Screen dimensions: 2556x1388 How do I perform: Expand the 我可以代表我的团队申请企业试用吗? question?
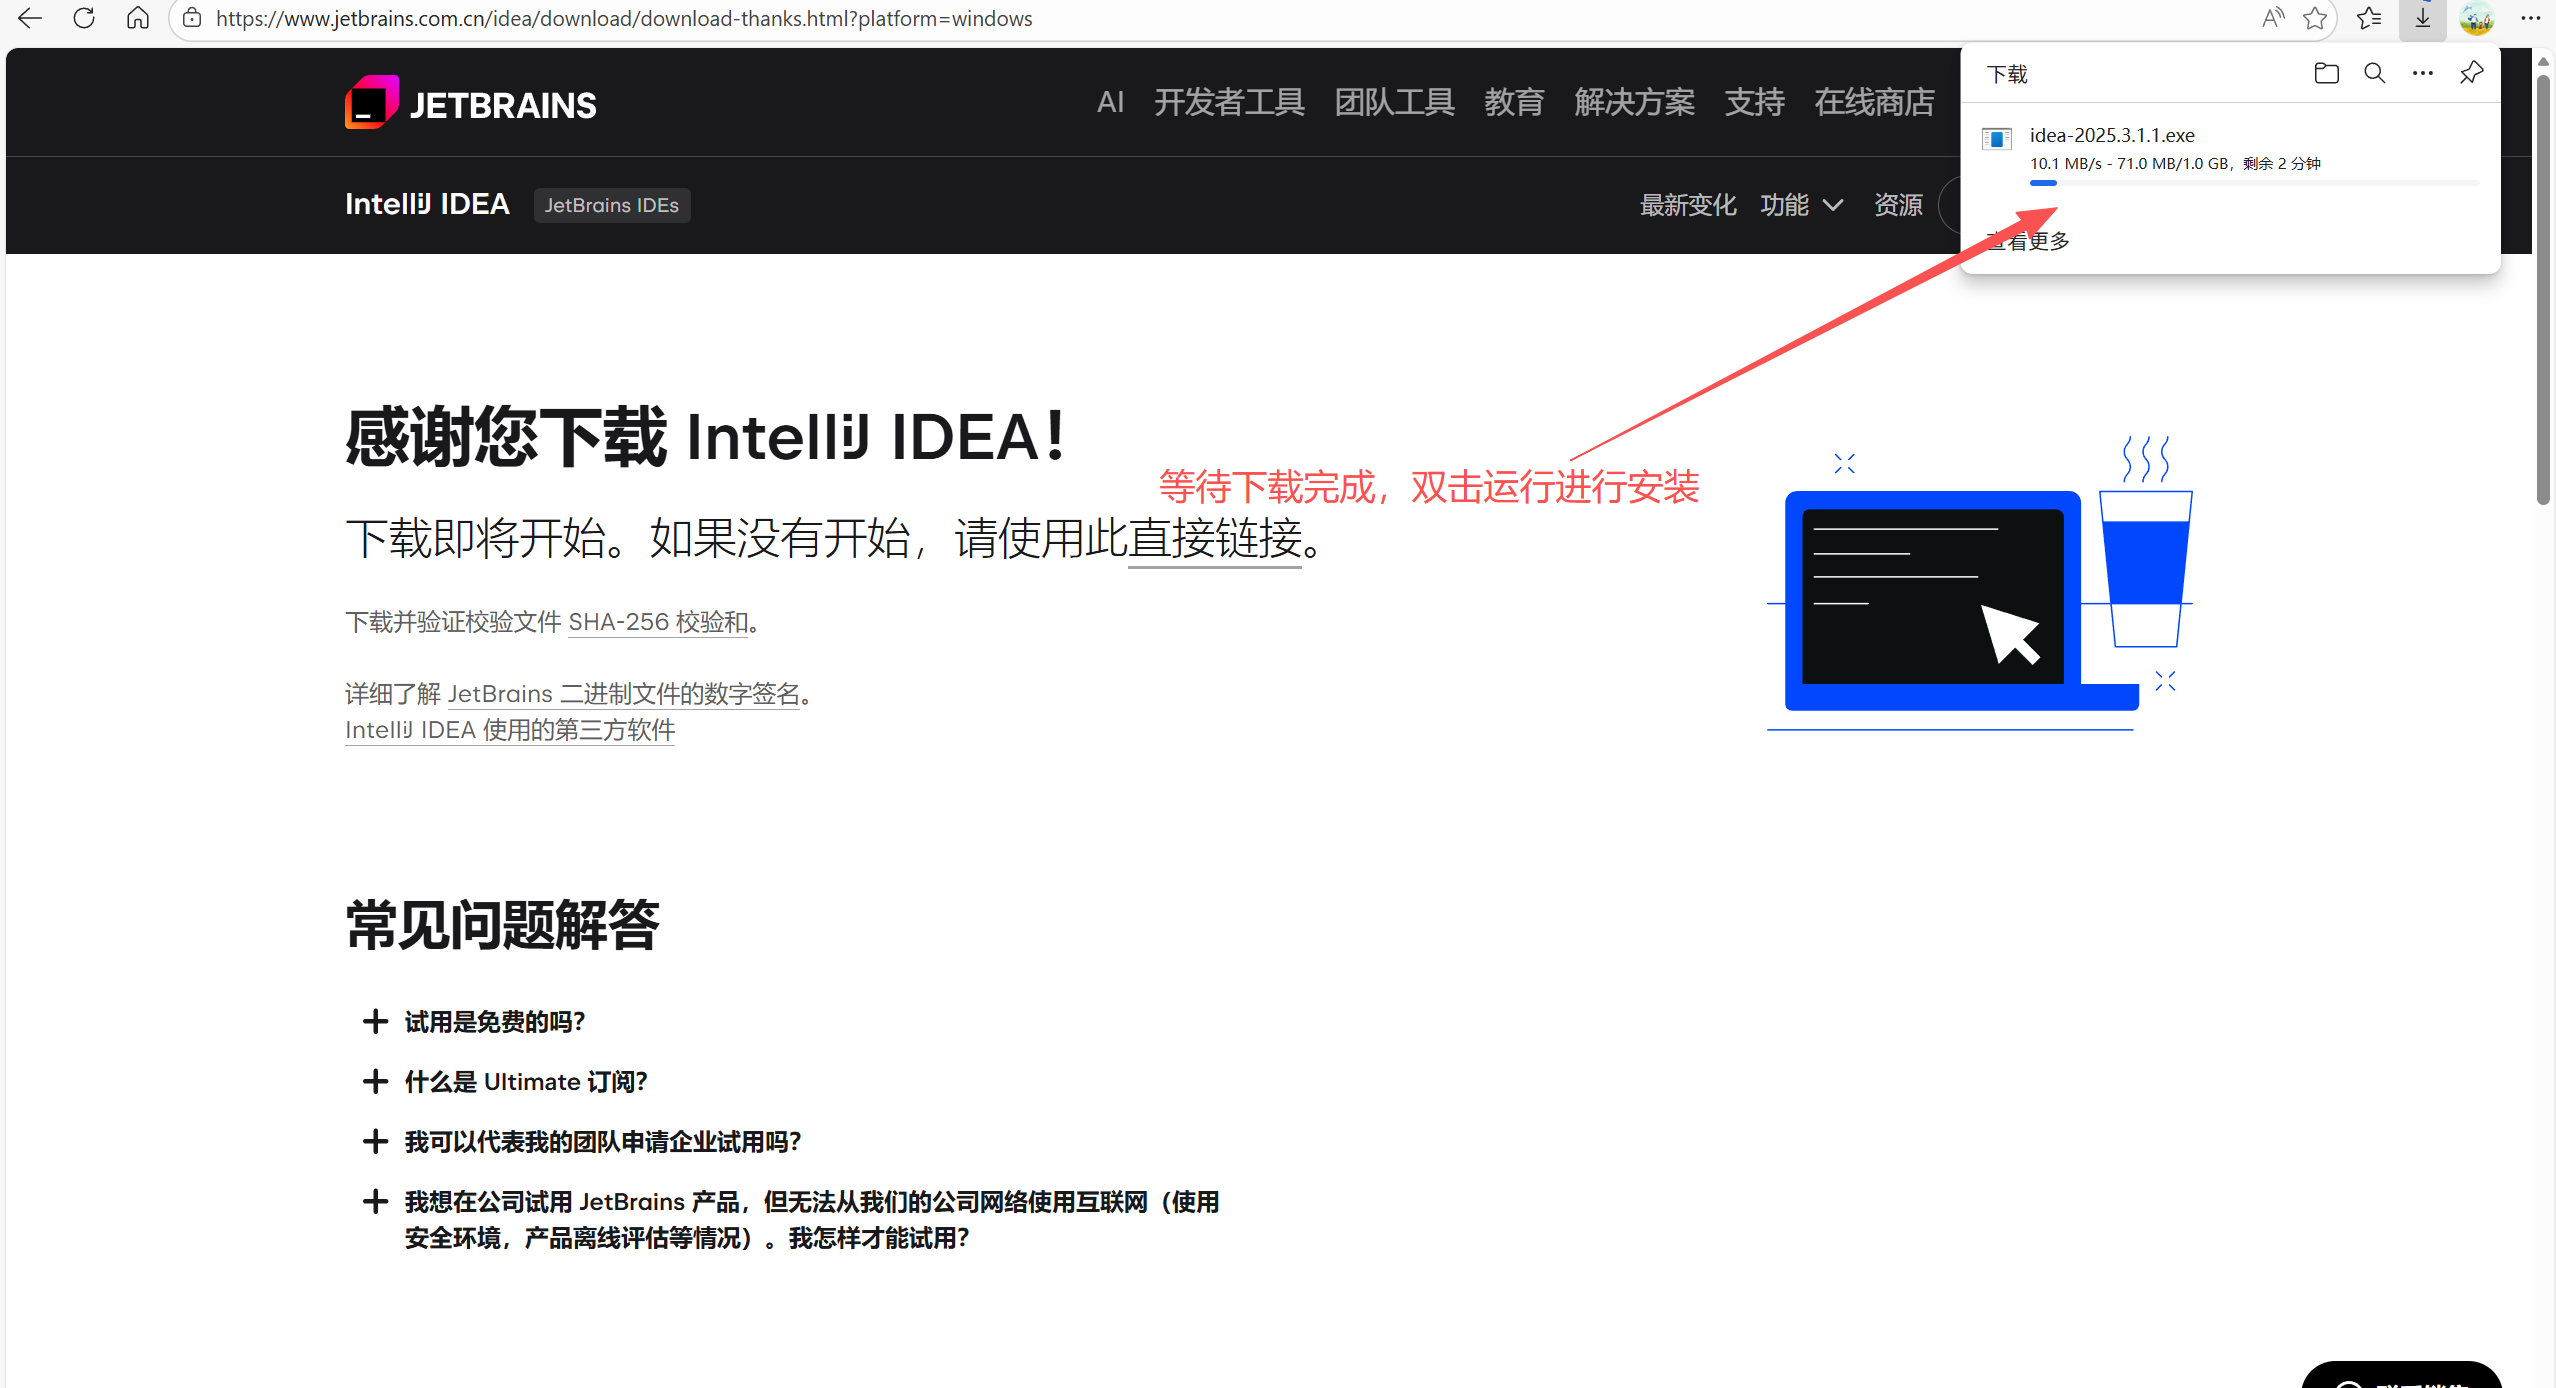coord(602,1142)
